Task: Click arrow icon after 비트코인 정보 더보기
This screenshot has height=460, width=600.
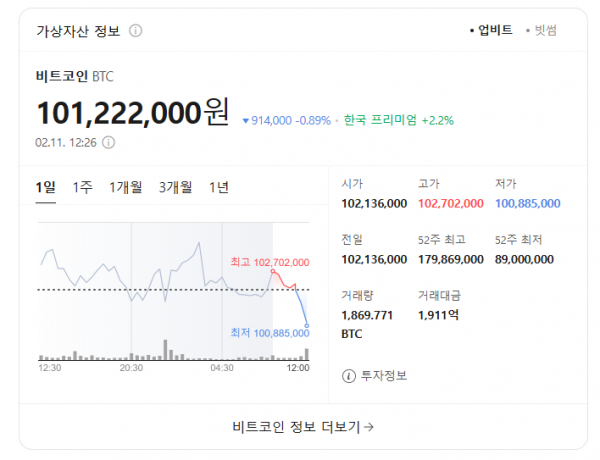Action: click(369, 428)
